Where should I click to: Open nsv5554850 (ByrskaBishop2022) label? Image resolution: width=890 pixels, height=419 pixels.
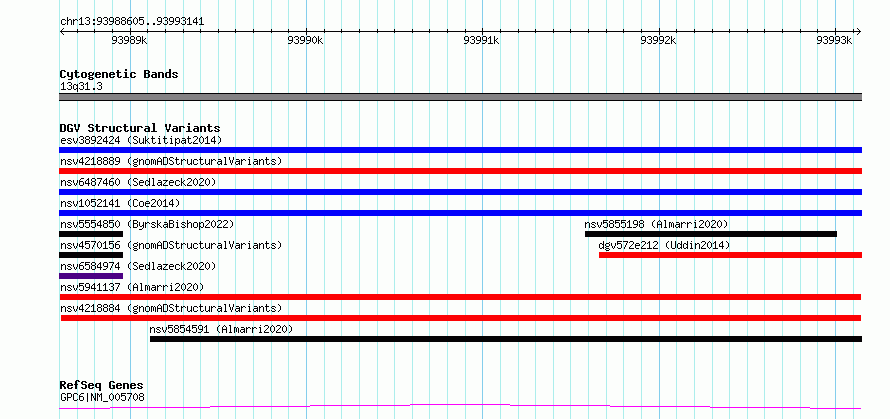[147, 224]
